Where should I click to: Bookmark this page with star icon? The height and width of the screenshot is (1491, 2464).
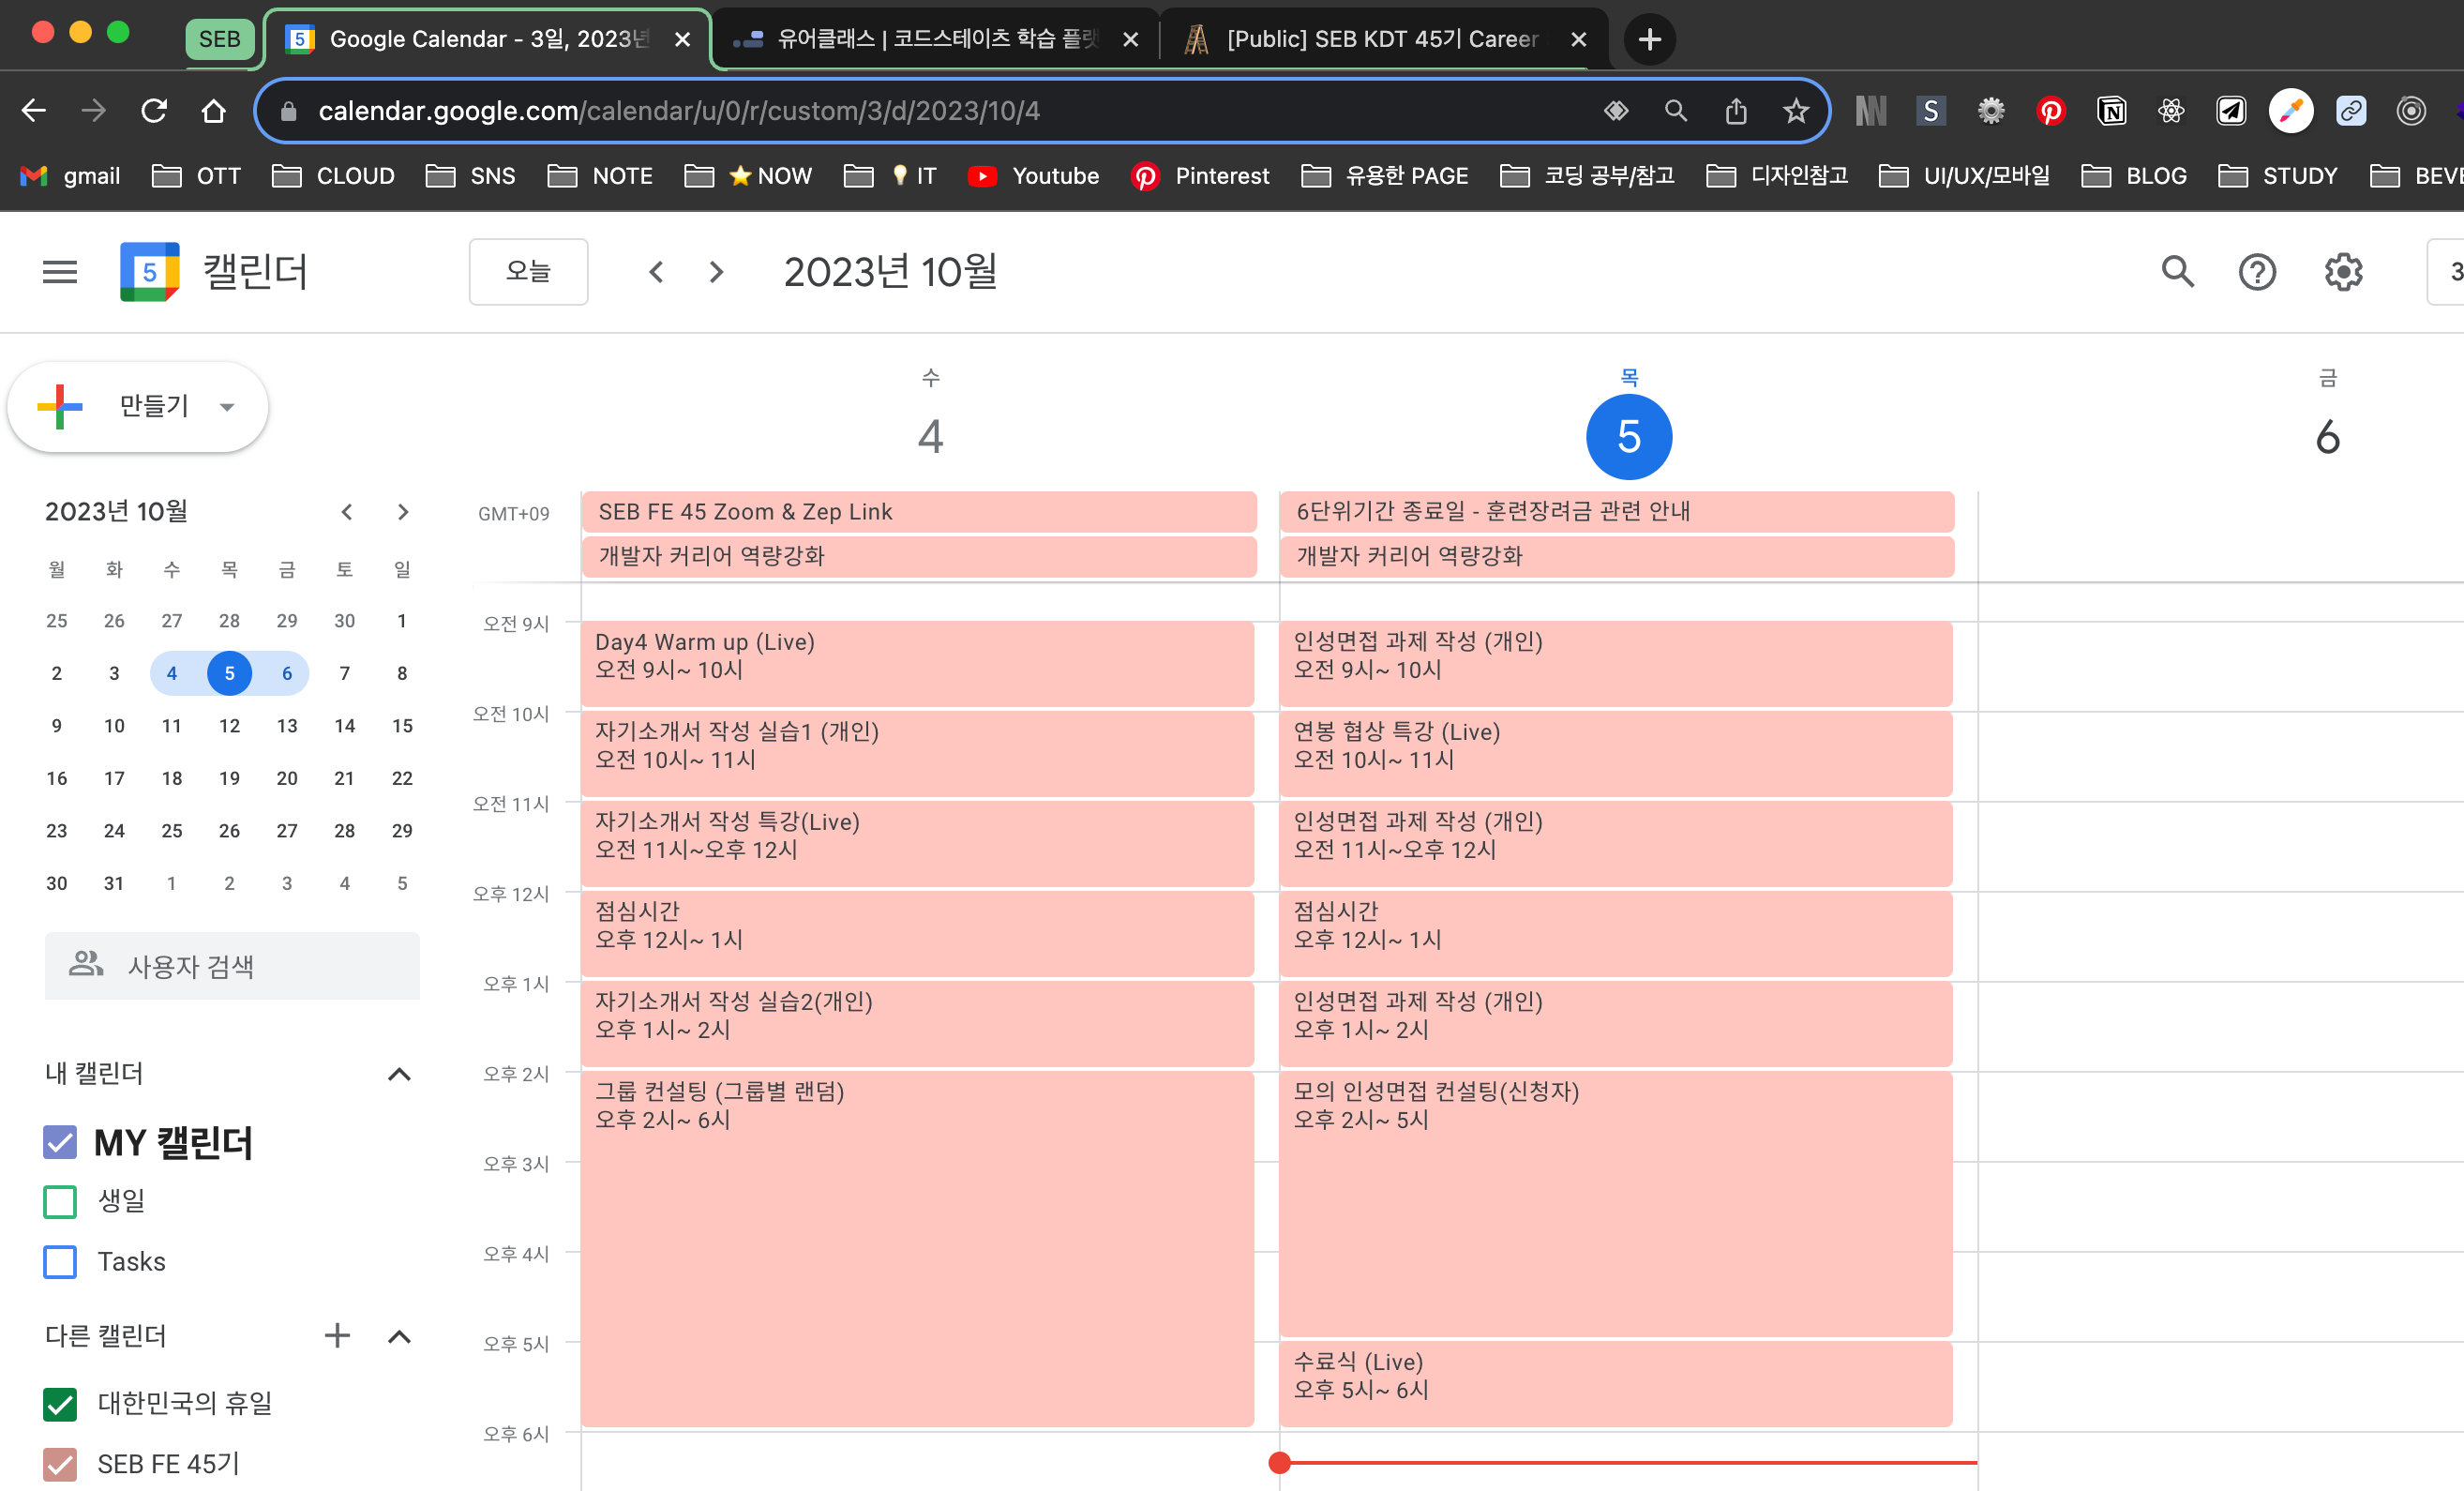point(1796,111)
